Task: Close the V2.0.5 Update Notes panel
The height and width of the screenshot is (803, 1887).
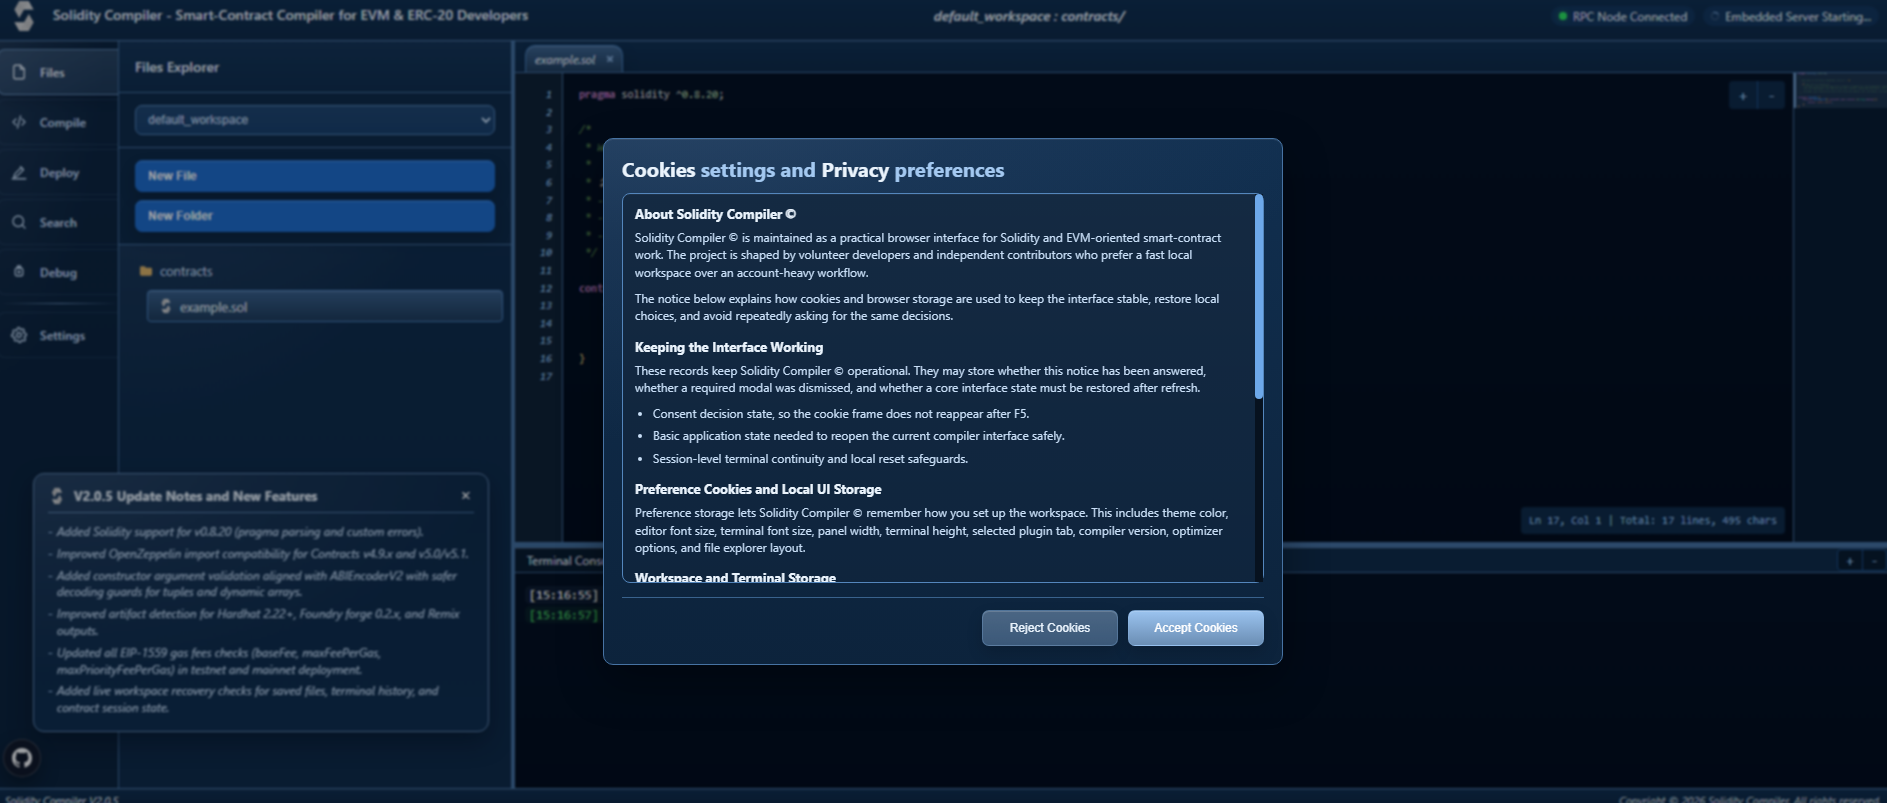Action: pos(466,496)
